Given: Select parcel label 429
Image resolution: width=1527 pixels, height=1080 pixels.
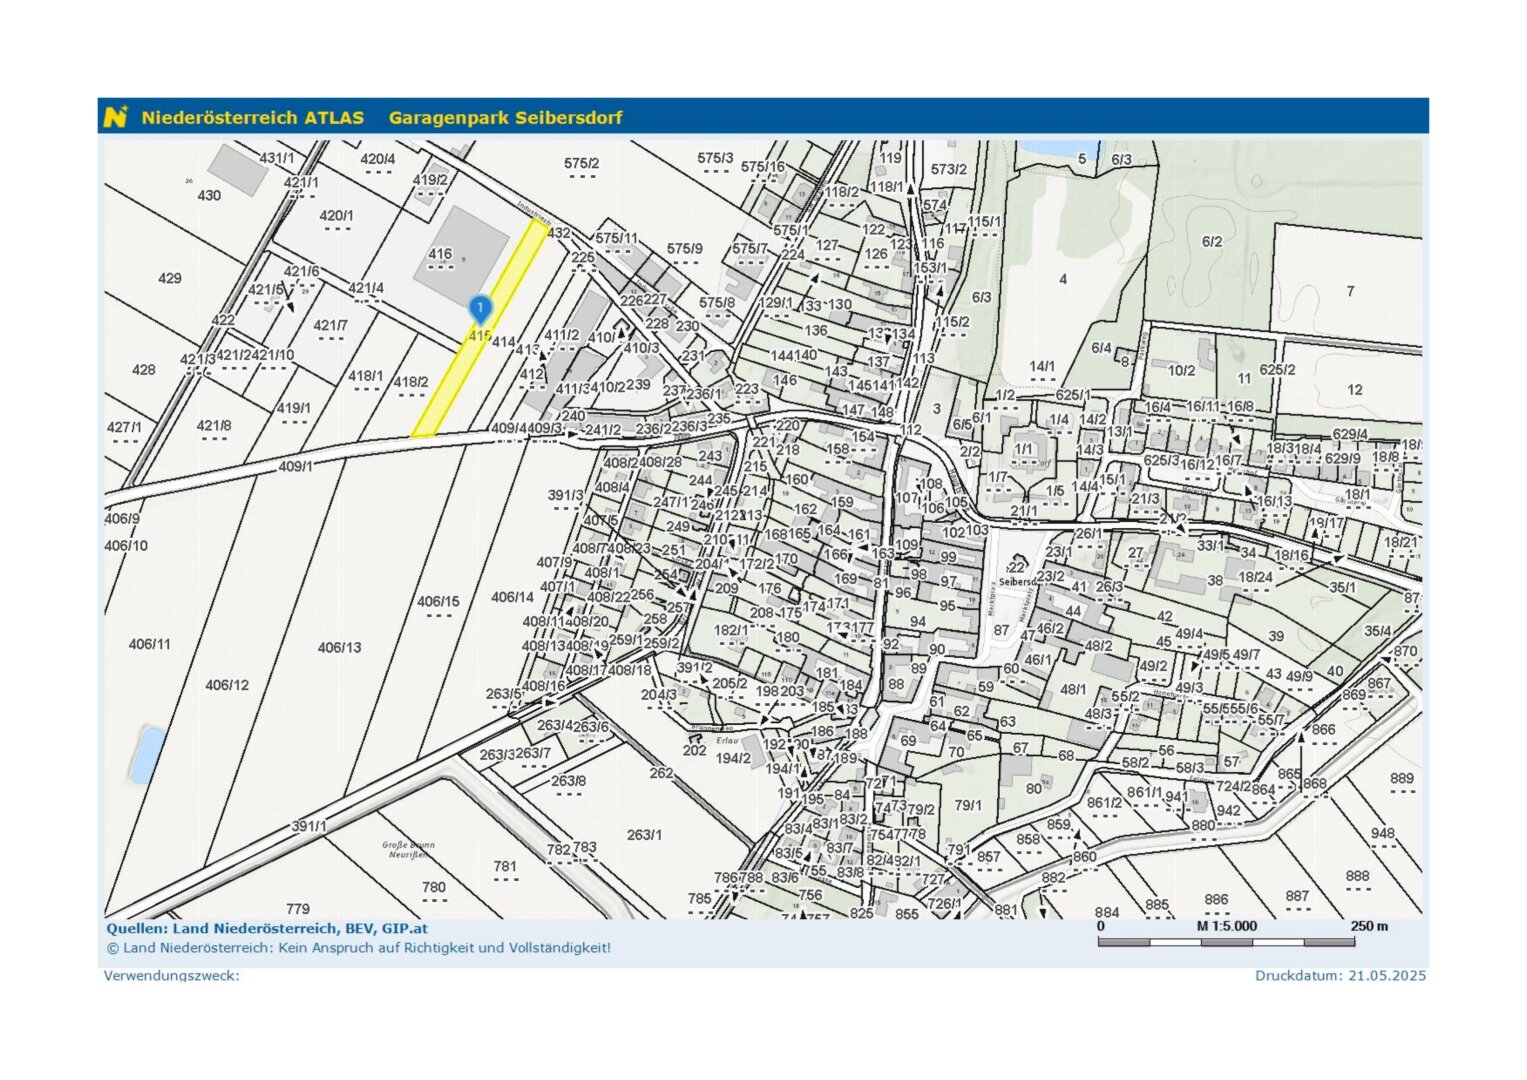Looking at the screenshot, I should point(170,278).
